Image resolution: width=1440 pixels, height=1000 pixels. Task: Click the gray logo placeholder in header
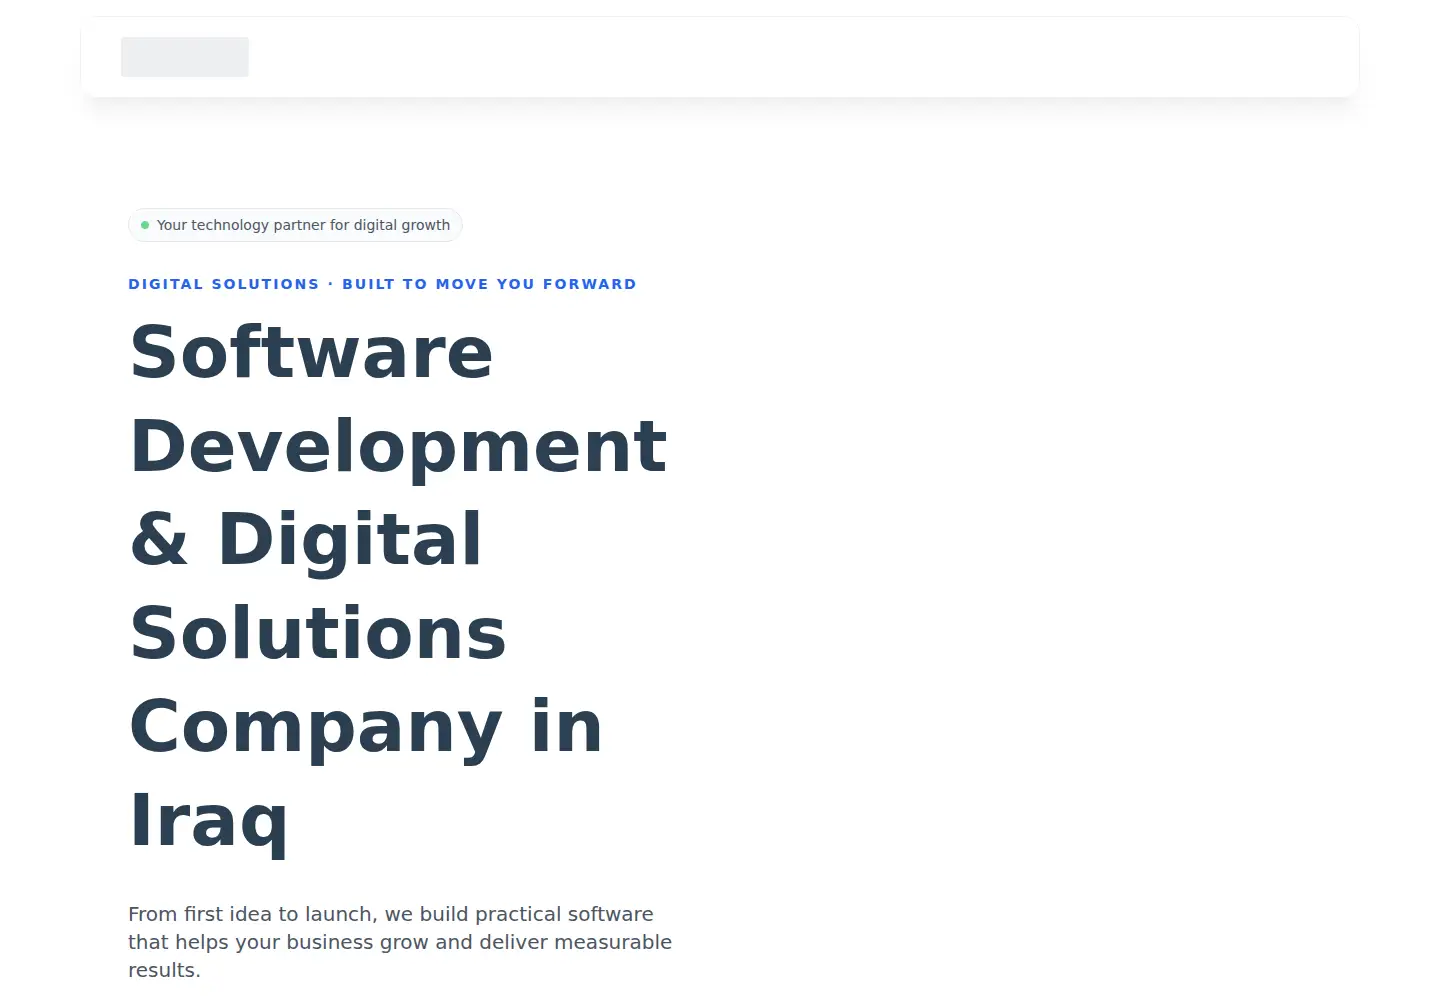point(185,57)
